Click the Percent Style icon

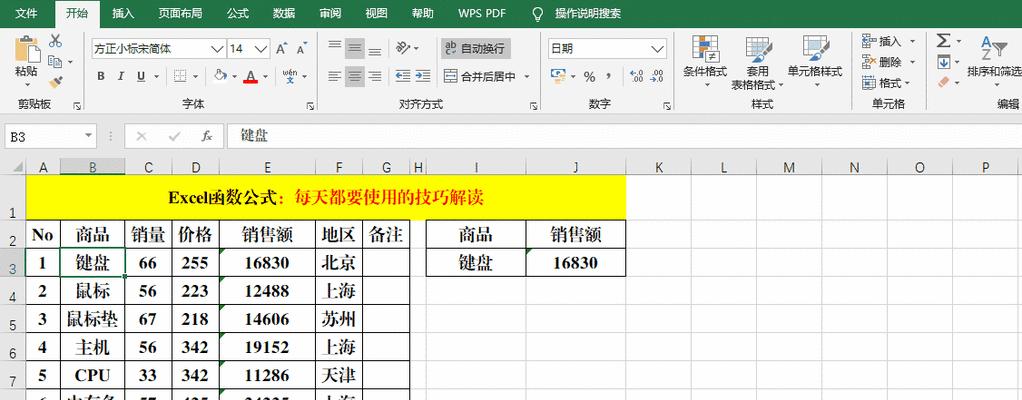(589, 77)
